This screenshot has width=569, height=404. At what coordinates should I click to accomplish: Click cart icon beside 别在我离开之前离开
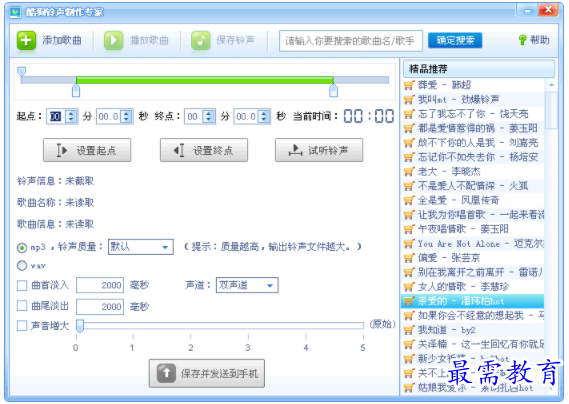409,272
